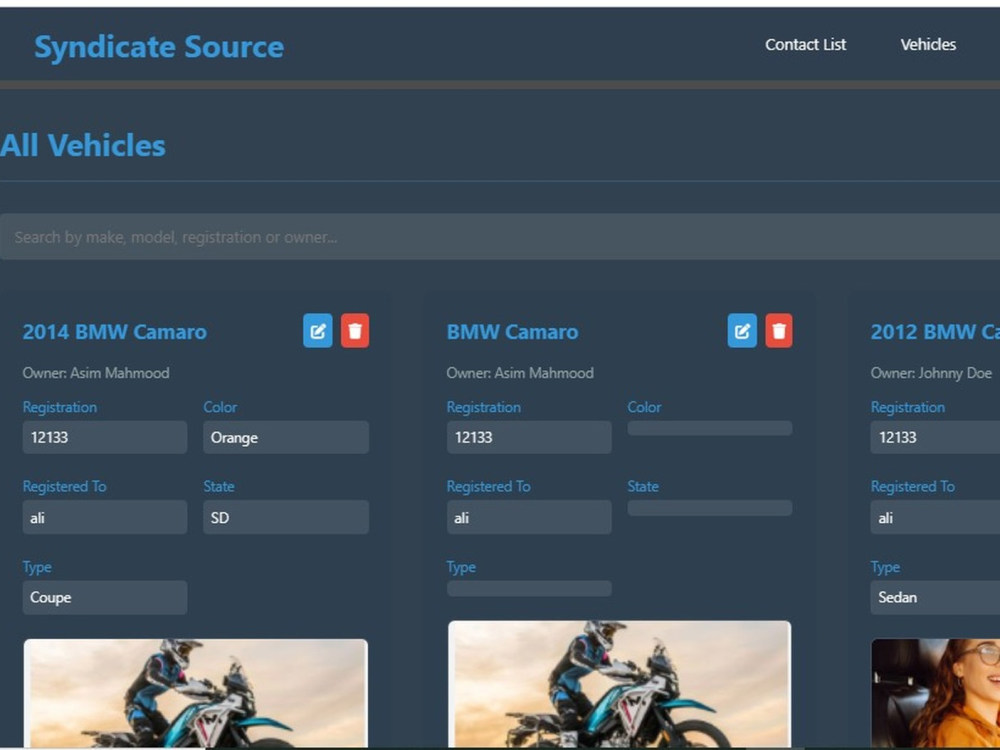Open the motorcycle photo of the middle BMW Camaro
Viewport: 1000px width, 750px height.
pos(619,684)
